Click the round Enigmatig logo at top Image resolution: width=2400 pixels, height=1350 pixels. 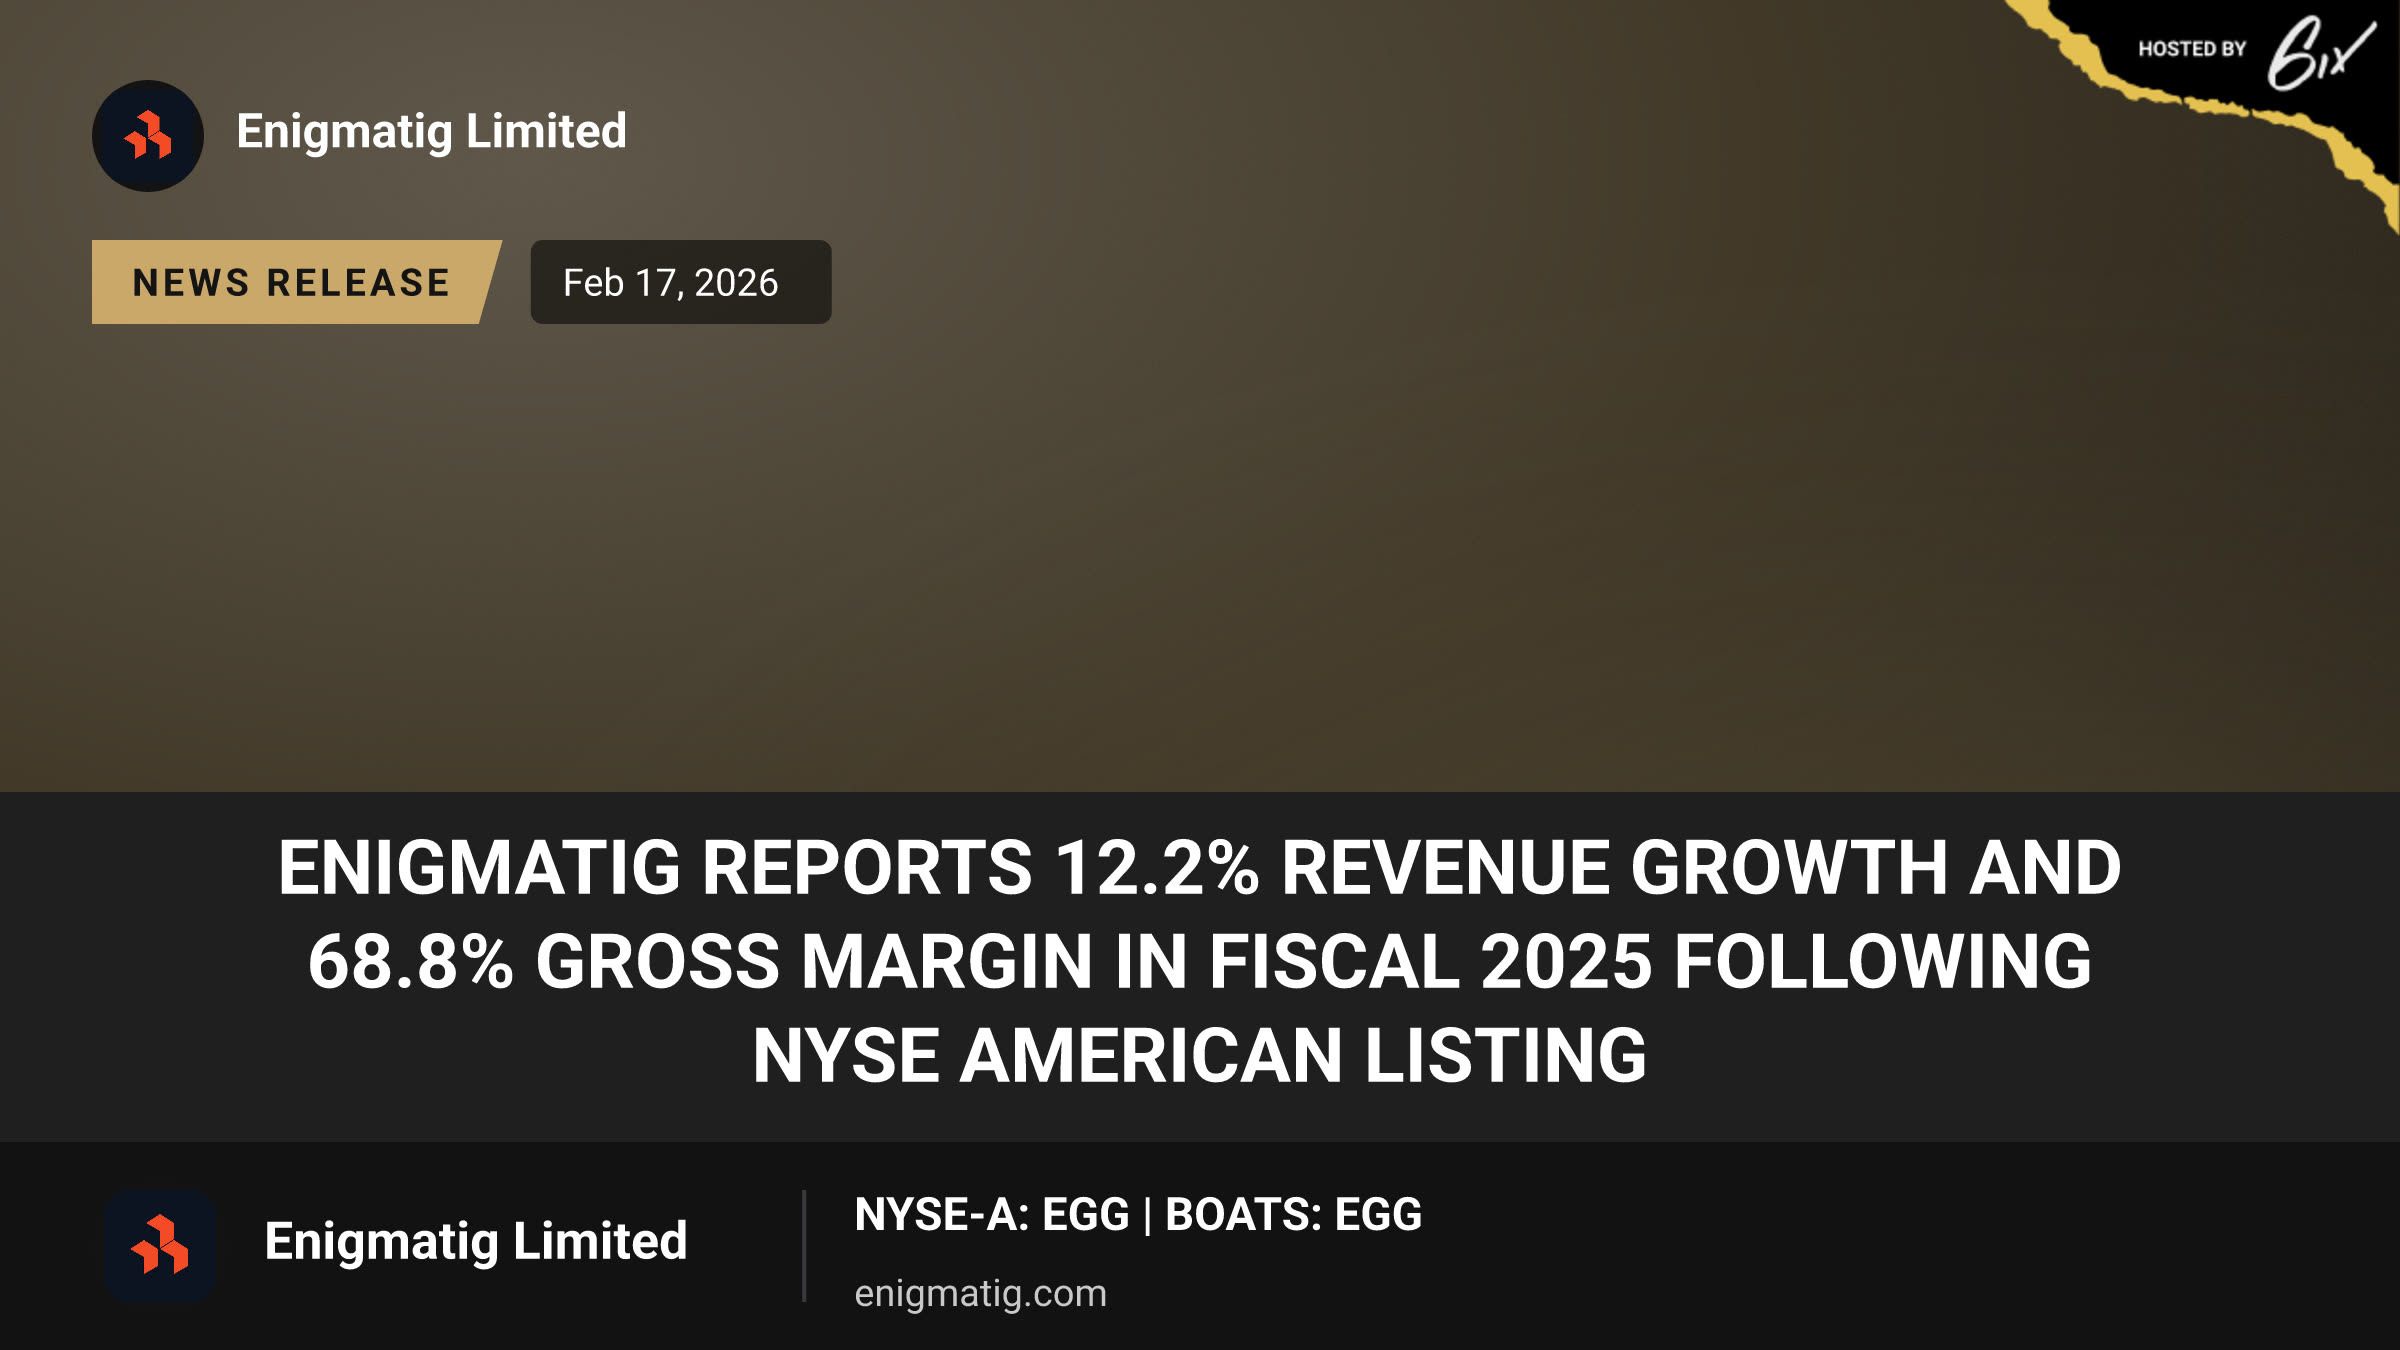148,136
